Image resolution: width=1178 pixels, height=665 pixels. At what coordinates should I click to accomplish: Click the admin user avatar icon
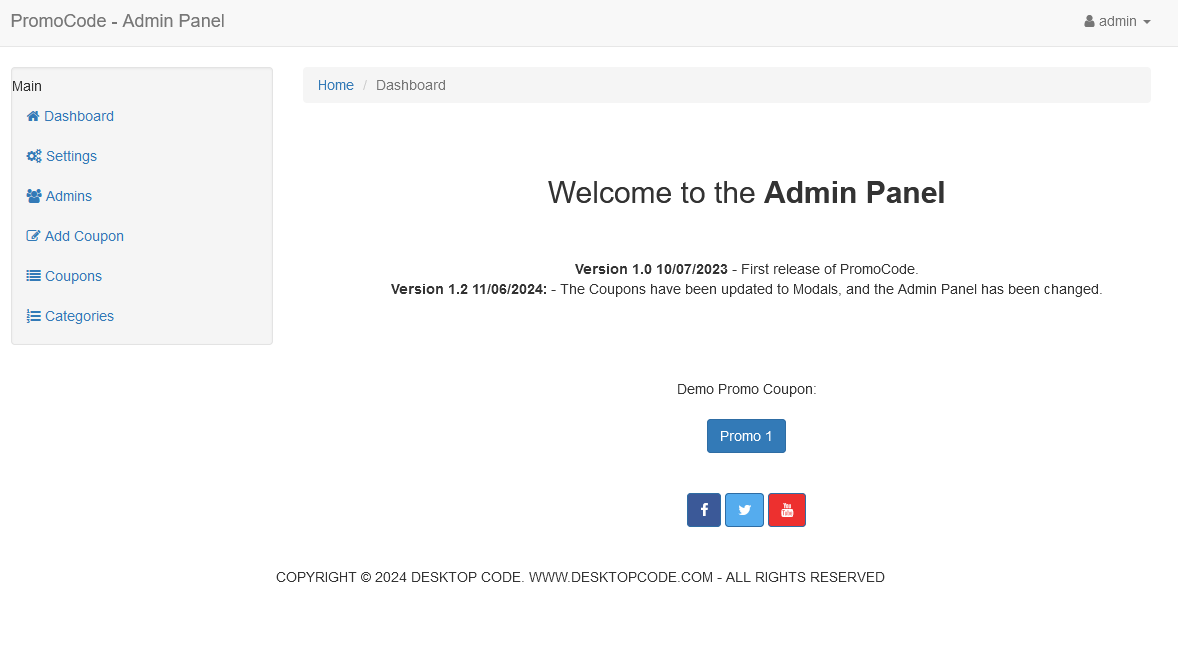pos(1089,21)
